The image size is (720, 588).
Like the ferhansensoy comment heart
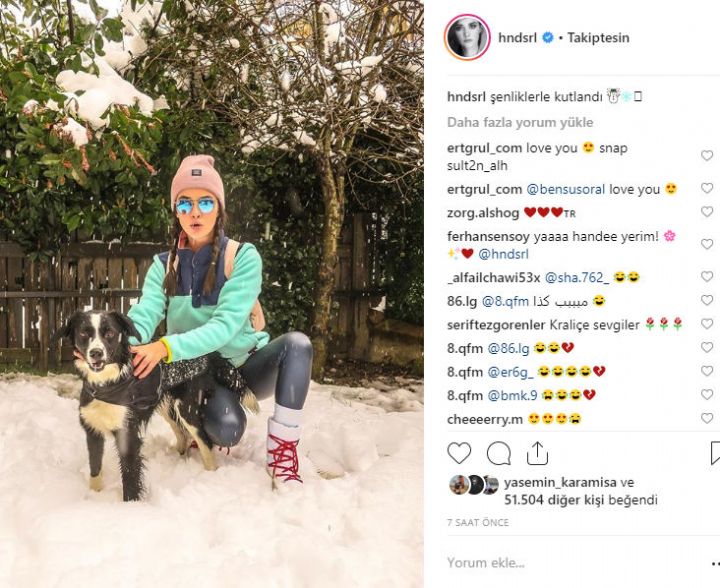707,244
